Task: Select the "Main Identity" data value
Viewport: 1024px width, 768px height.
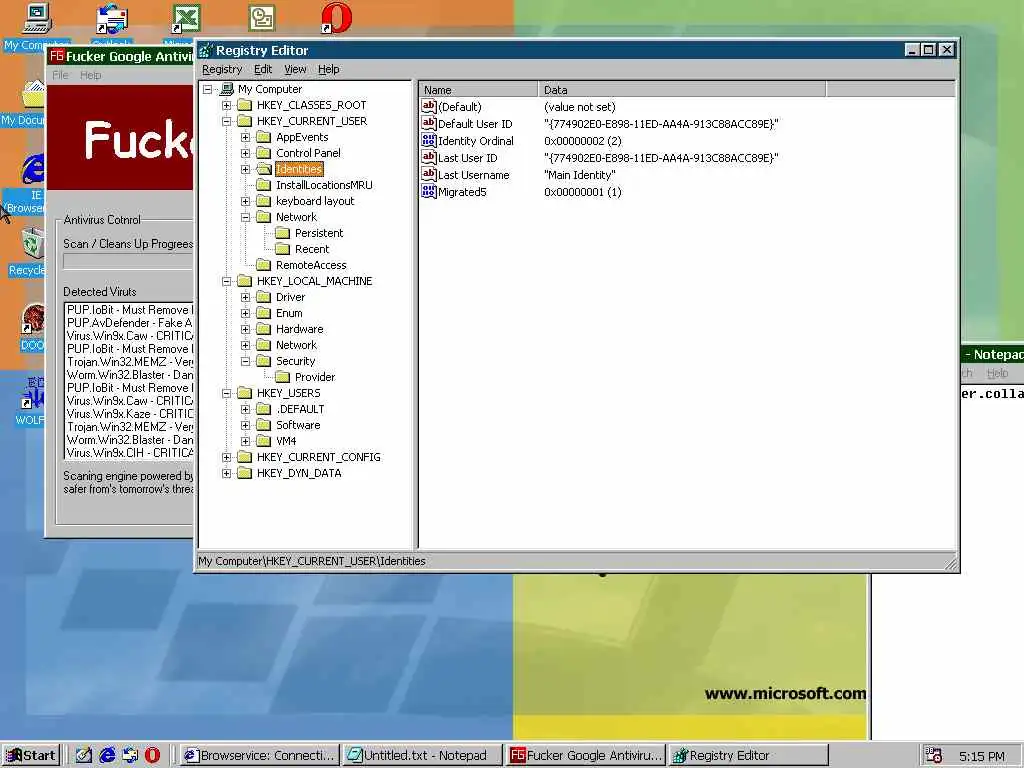Action: click(x=579, y=175)
